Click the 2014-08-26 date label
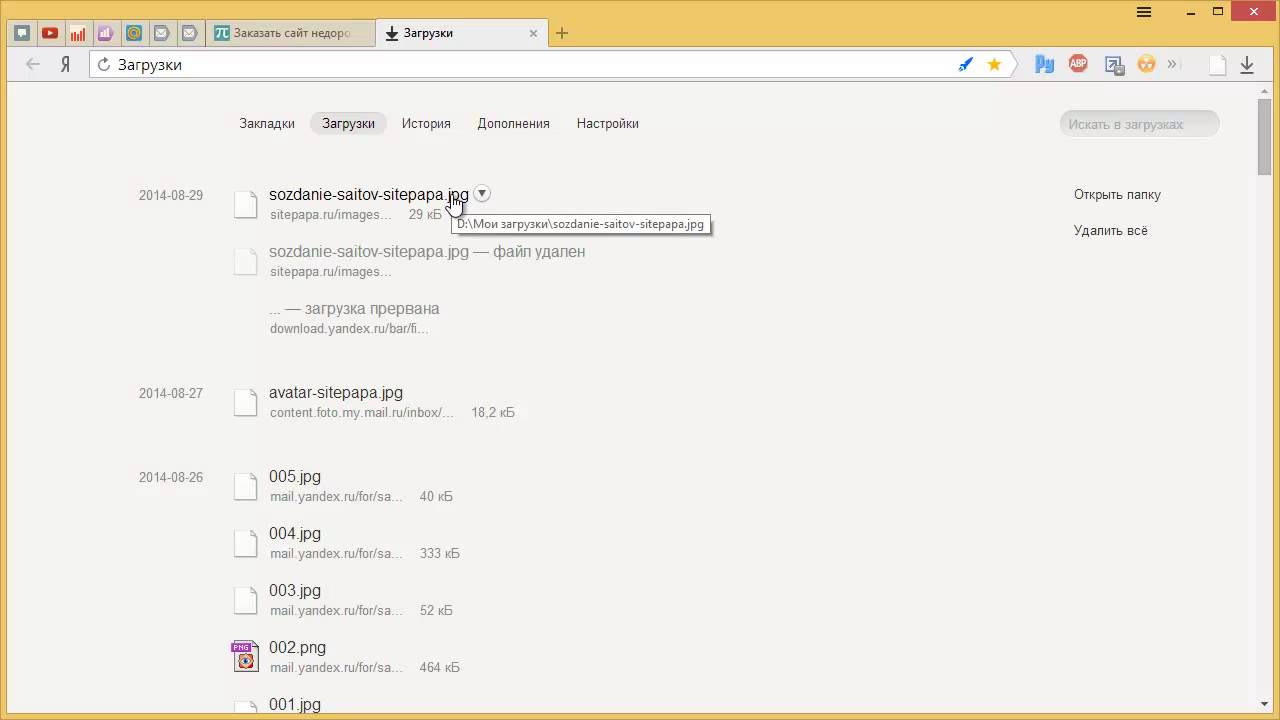The image size is (1280, 720). pos(170,478)
